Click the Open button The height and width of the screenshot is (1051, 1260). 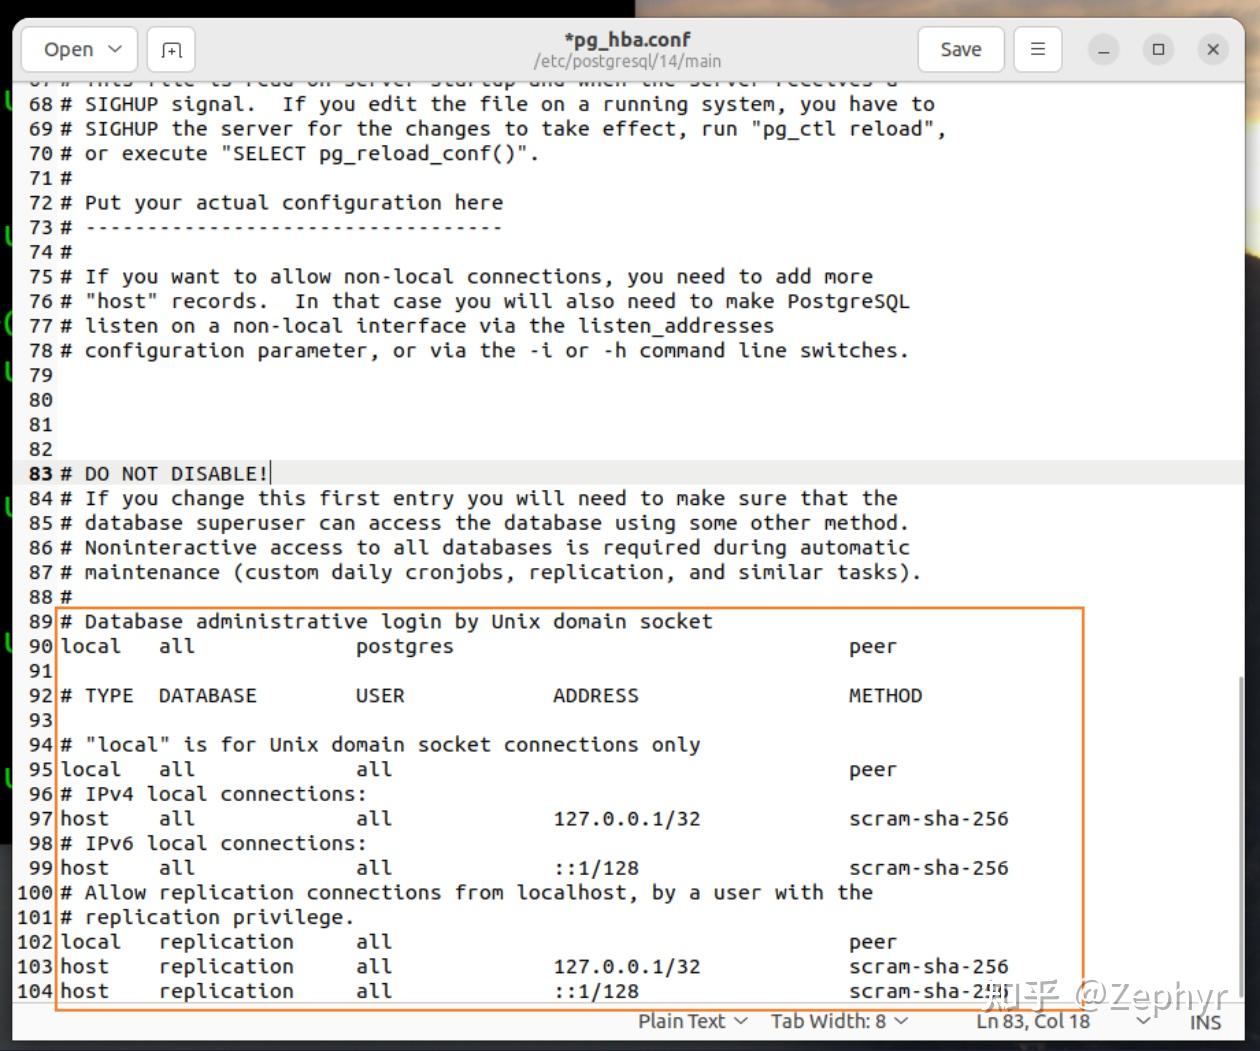[70, 48]
